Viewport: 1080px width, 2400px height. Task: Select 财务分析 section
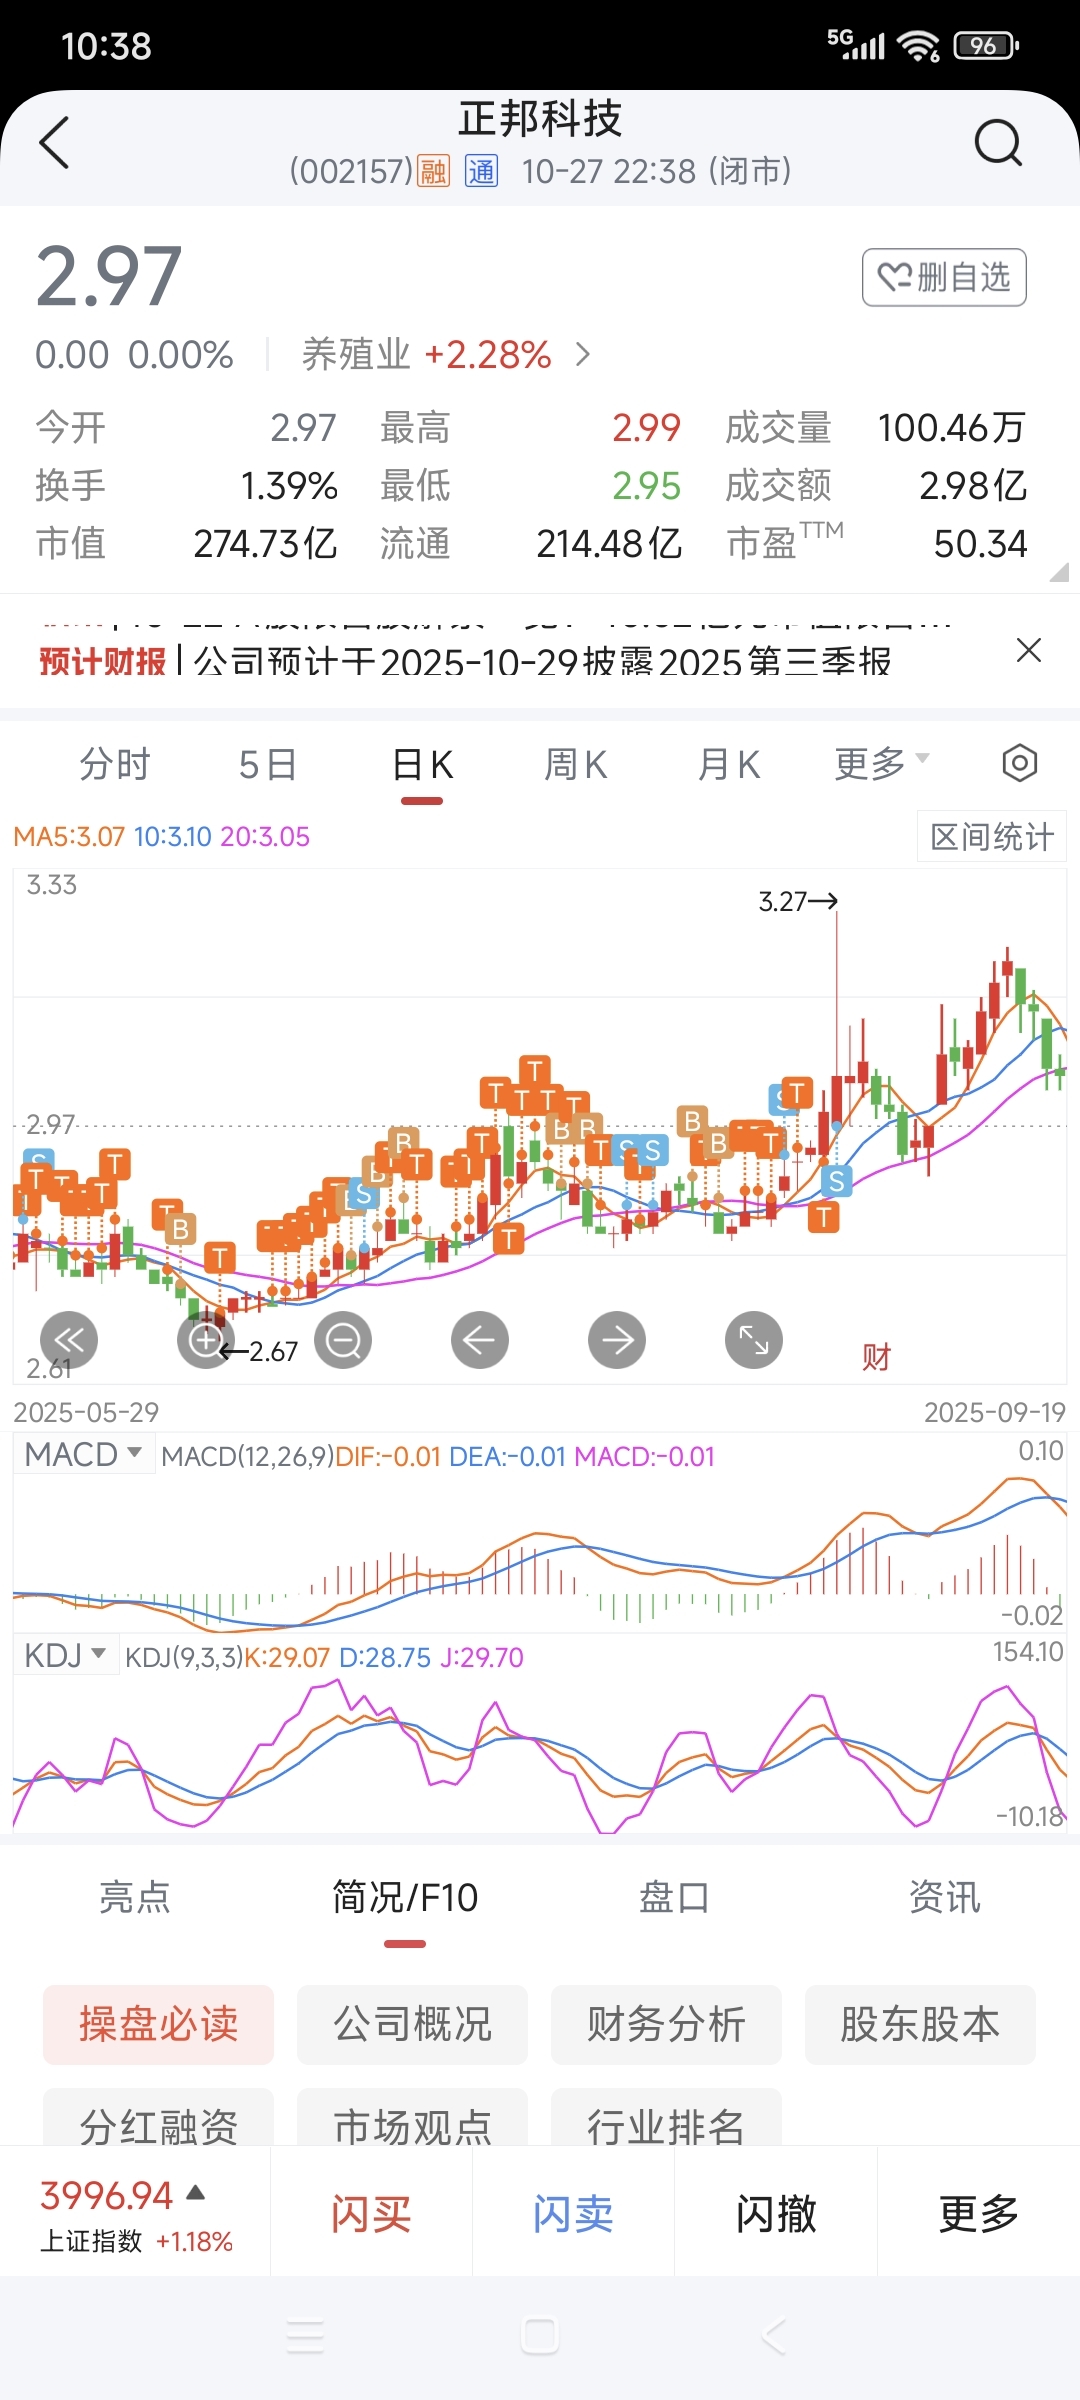[666, 2025]
